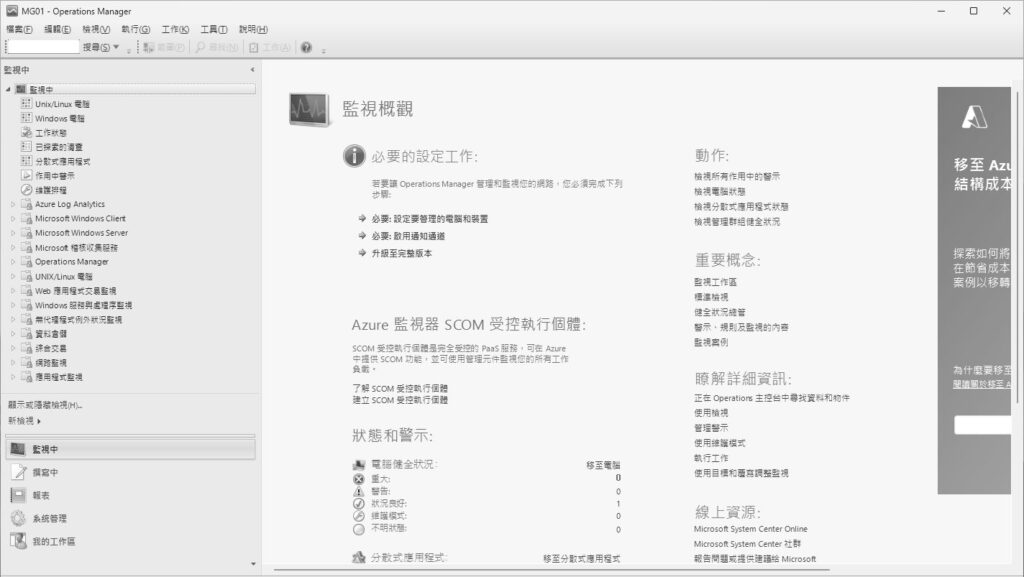Click the 撰寫中 authoring pencil icon
The image size is (1024, 577).
coord(18,472)
